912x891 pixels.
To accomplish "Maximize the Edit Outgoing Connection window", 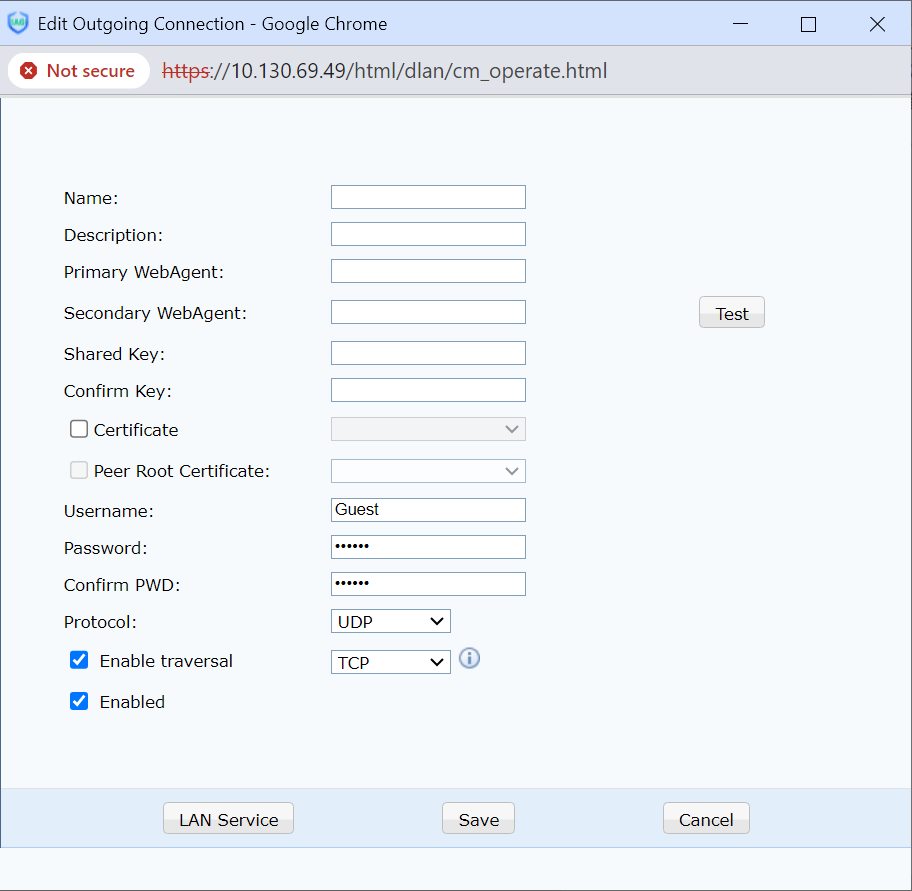I will point(808,25).
